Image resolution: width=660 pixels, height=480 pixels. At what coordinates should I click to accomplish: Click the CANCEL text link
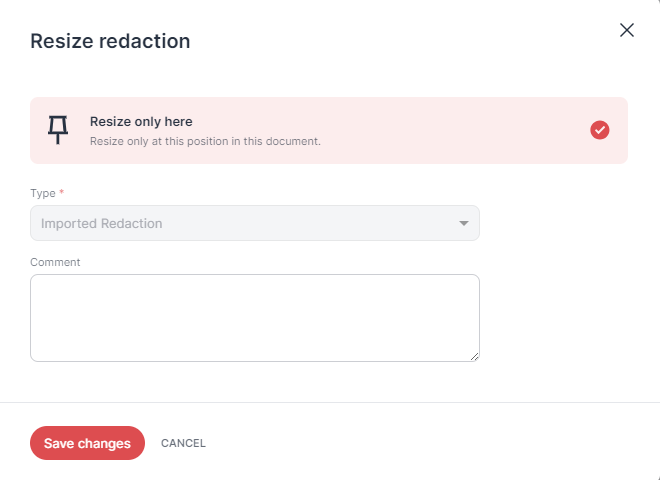point(183,443)
